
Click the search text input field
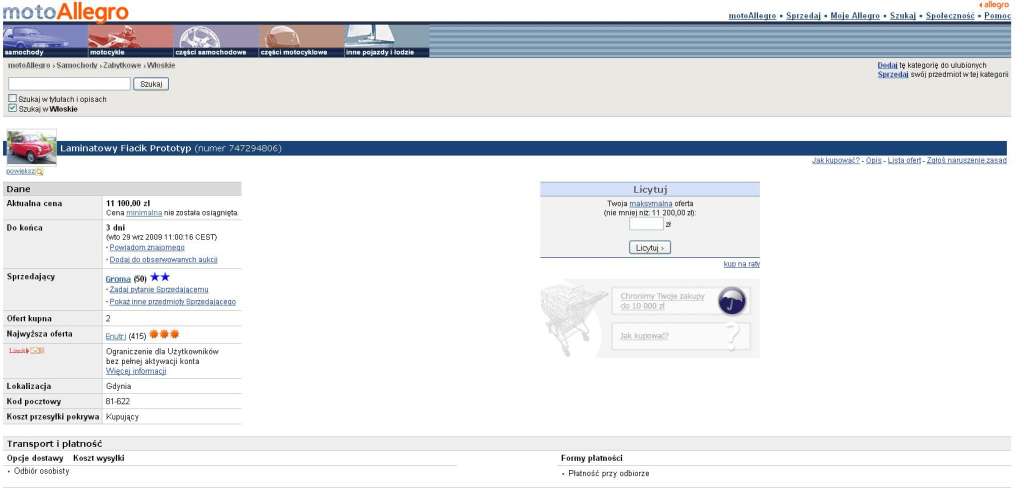click(x=69, y=84)
